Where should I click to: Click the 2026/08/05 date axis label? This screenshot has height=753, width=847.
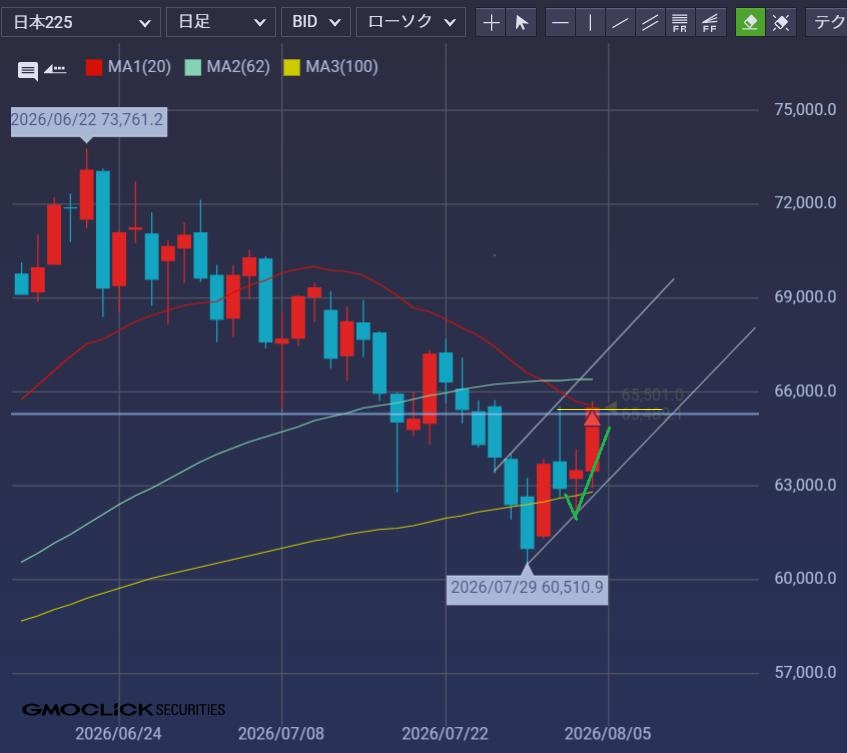(608, 734)
